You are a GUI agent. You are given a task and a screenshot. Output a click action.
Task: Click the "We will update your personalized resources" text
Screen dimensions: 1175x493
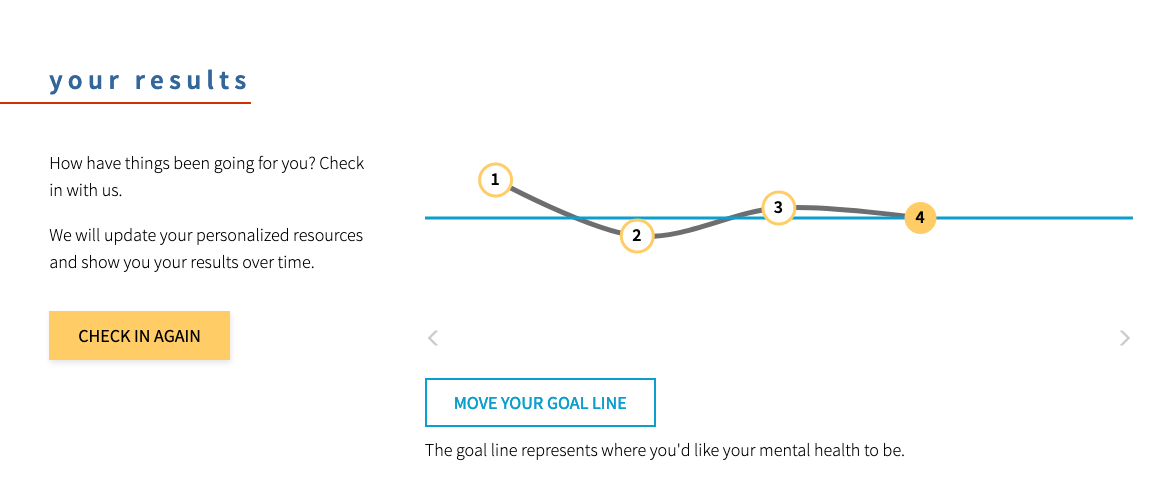[x=206, y=235]
